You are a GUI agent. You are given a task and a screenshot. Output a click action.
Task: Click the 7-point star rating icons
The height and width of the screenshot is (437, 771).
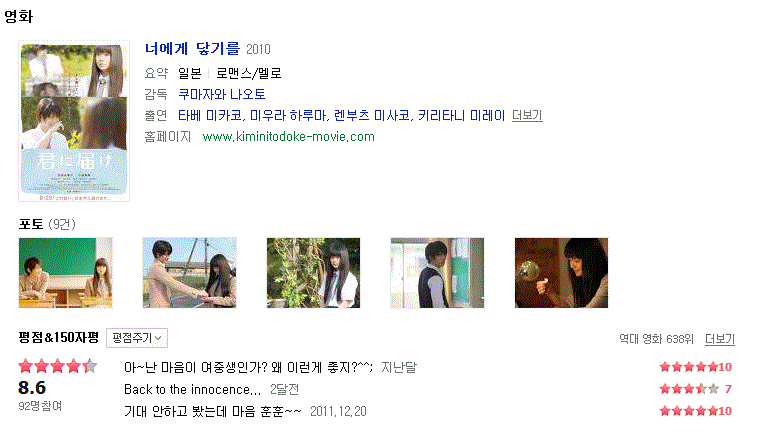click(689, 389)
